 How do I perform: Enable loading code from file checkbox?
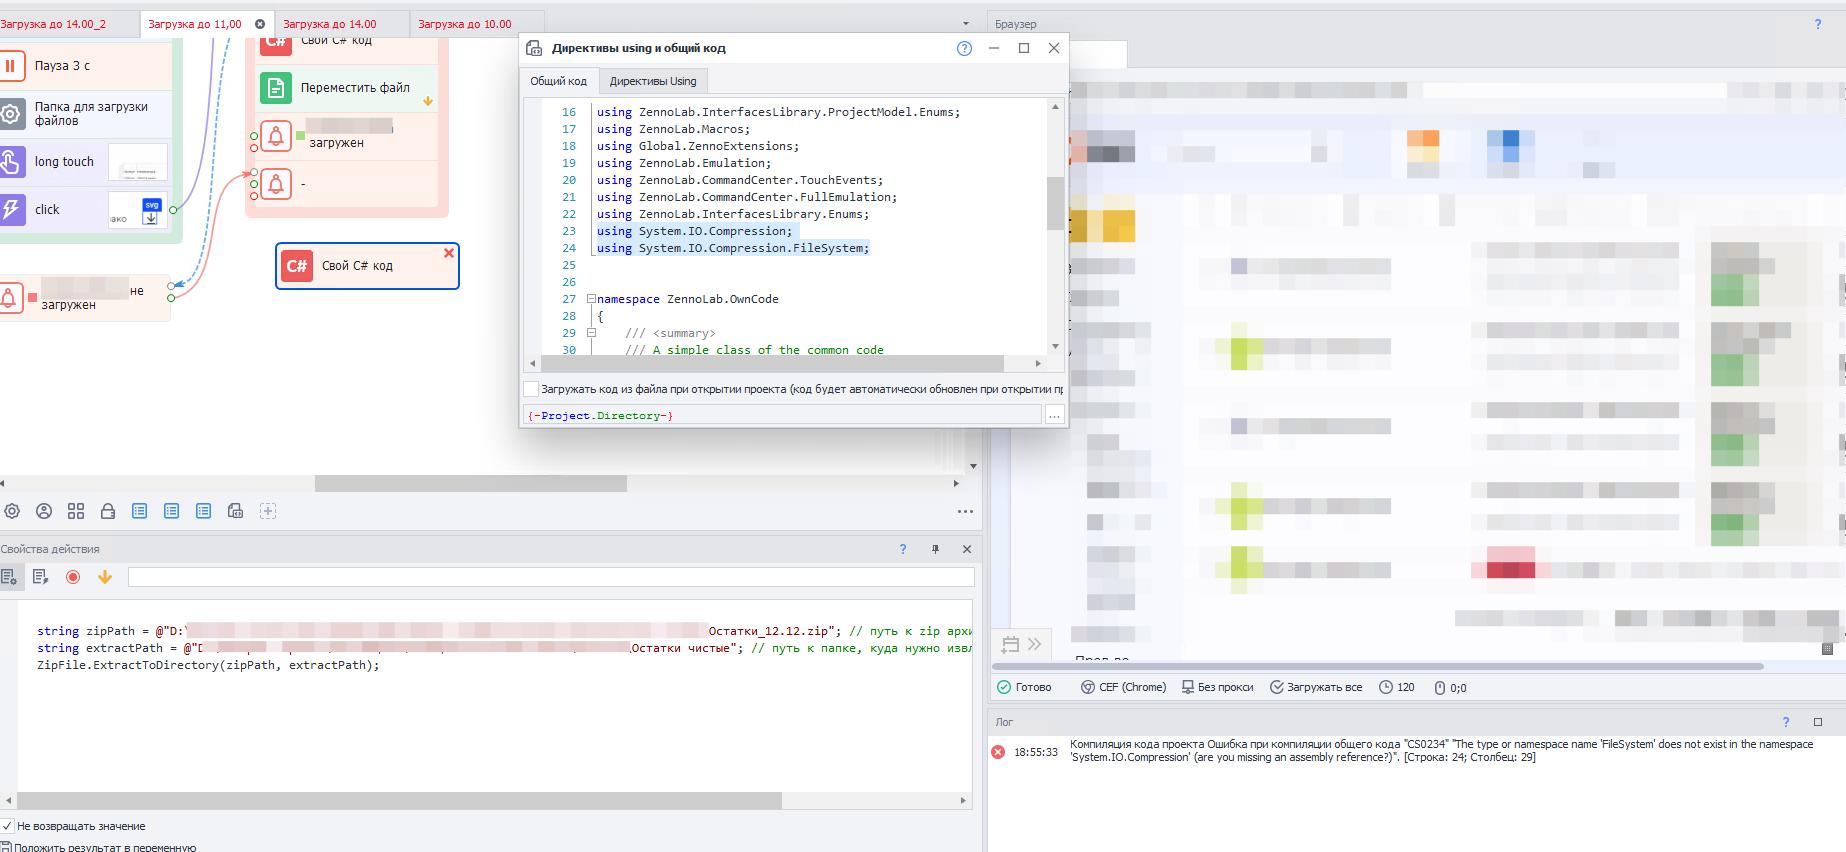tap(532, 389)
